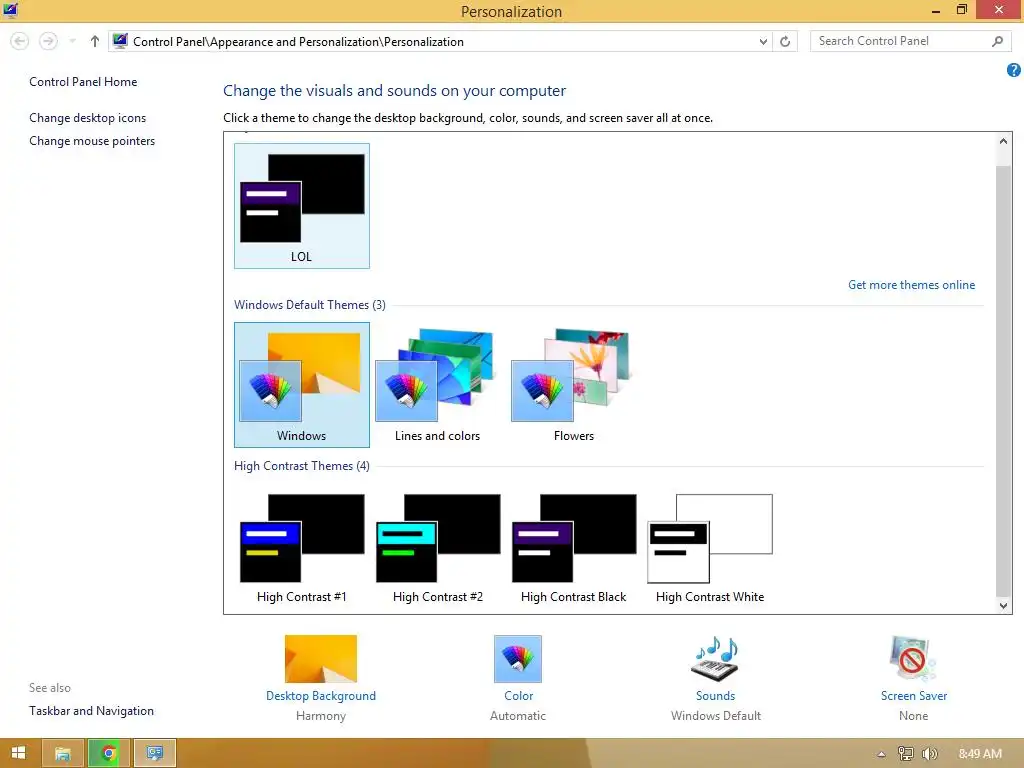1024x768 pixels.
Task: Apply High Contrast #1 theme
Action: coord(302,549)
